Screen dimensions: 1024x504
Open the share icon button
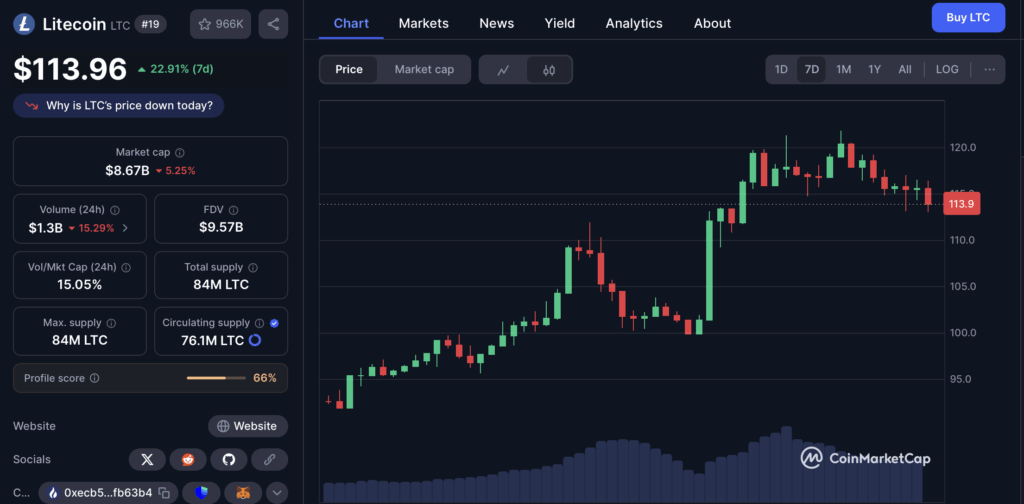(x=273, y=24)
